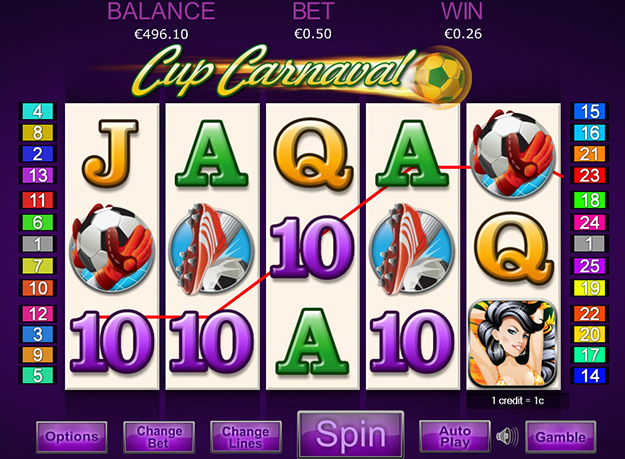This screenshot has height=459, width=625.
Task: Select payline 23 red marker
Action: pos(589,175)
